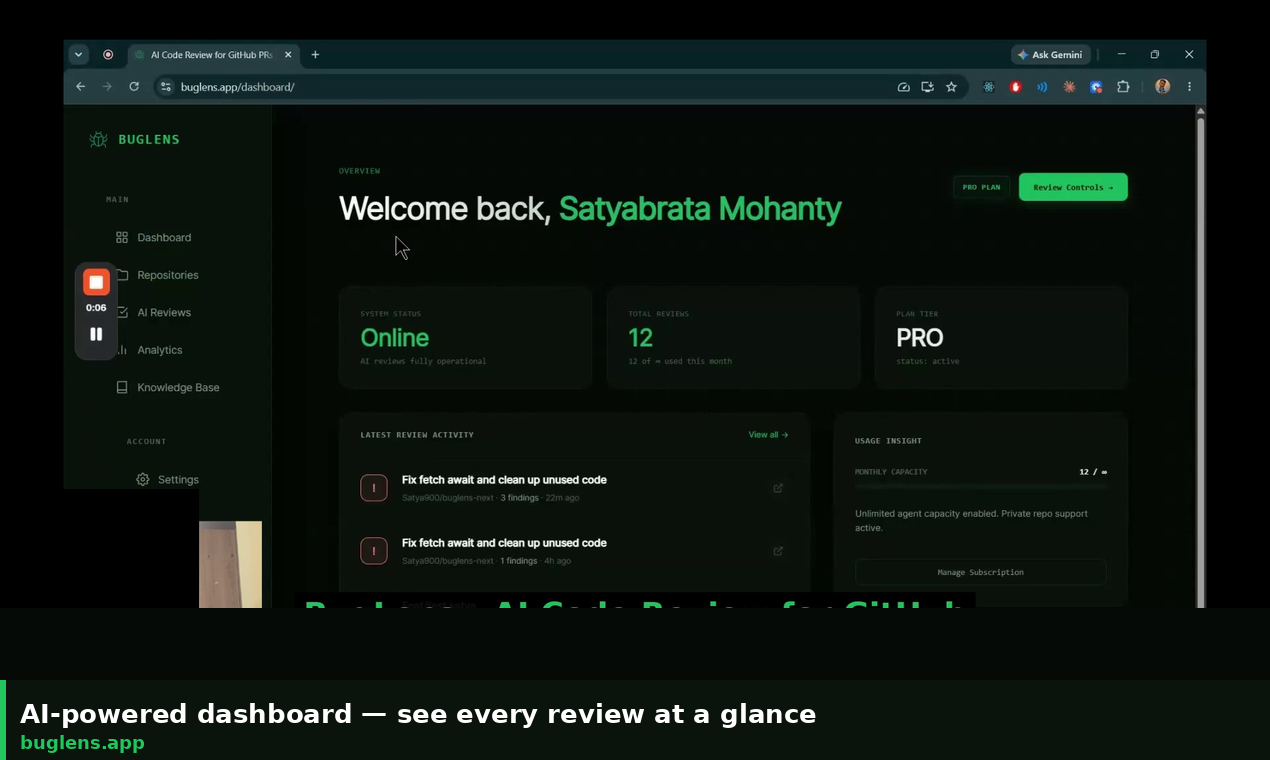Open external link of 4h ago review
The width and height of the screenshot is (1270, 760).
click(x=778, y=551)
